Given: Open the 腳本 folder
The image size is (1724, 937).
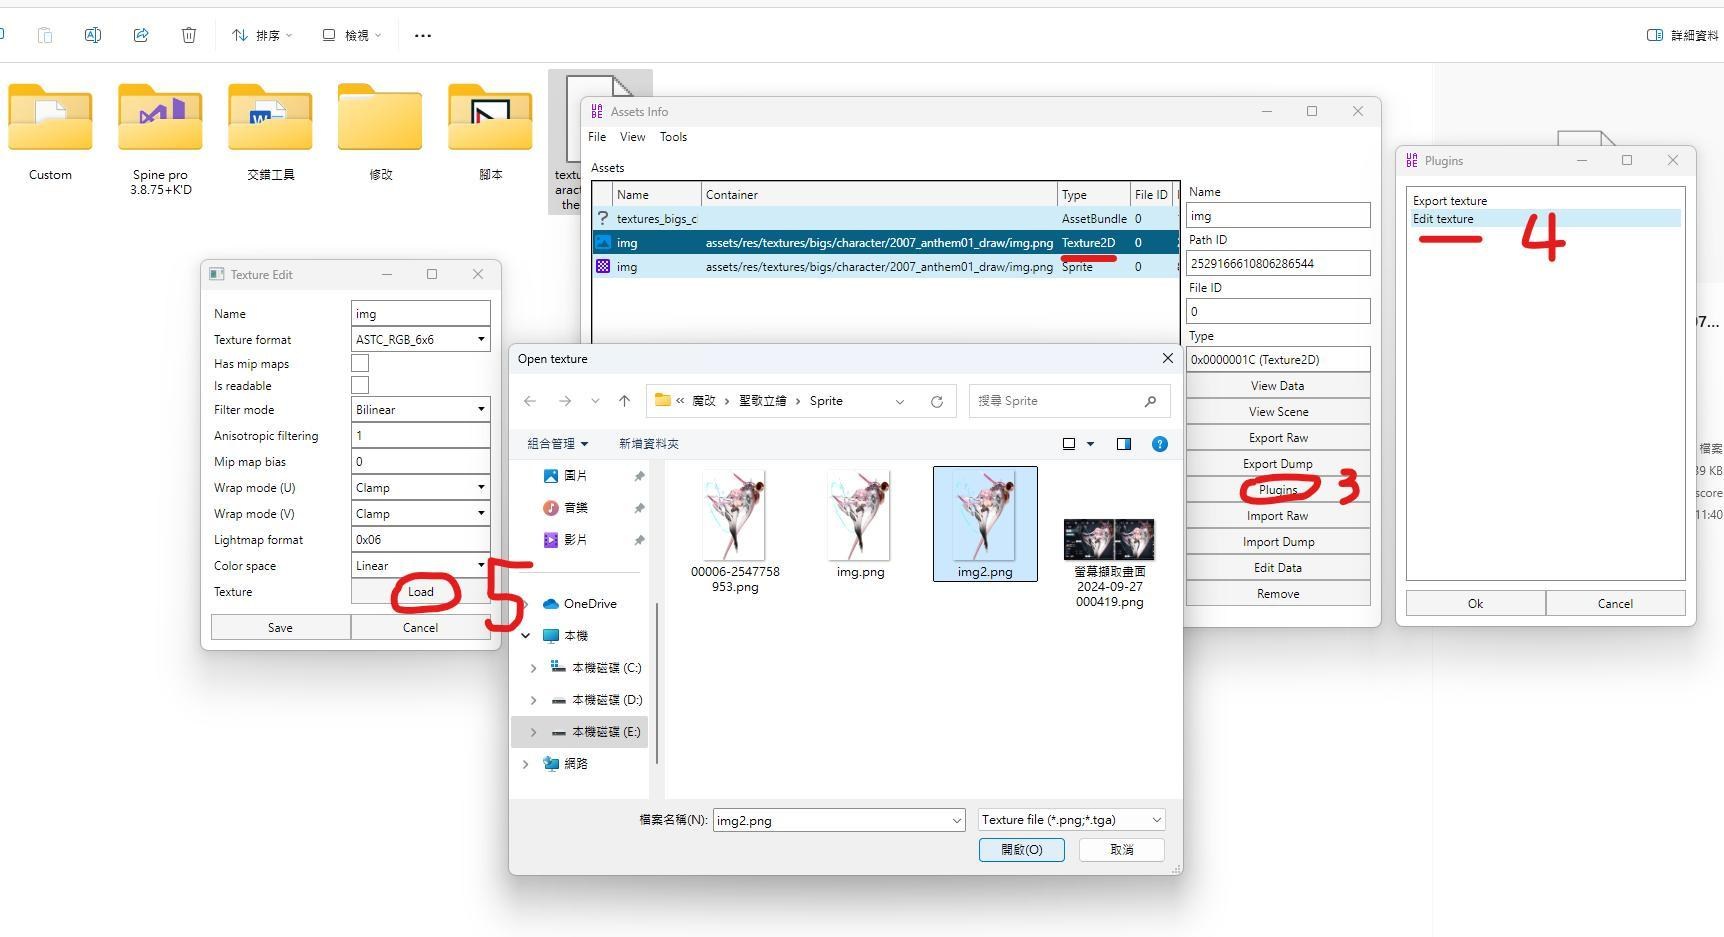Looking at the screenshot, I should (490, 132).
